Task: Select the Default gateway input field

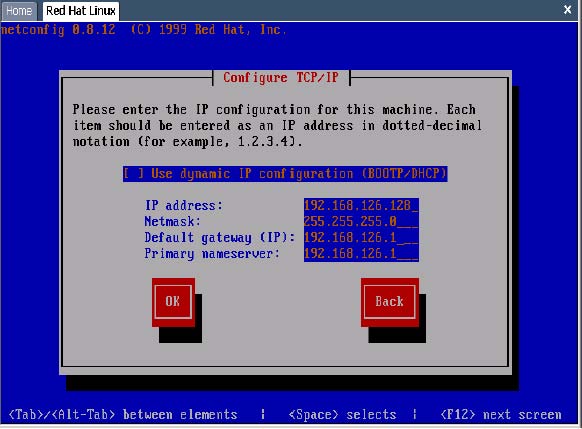Action: [x=361, y=238]
